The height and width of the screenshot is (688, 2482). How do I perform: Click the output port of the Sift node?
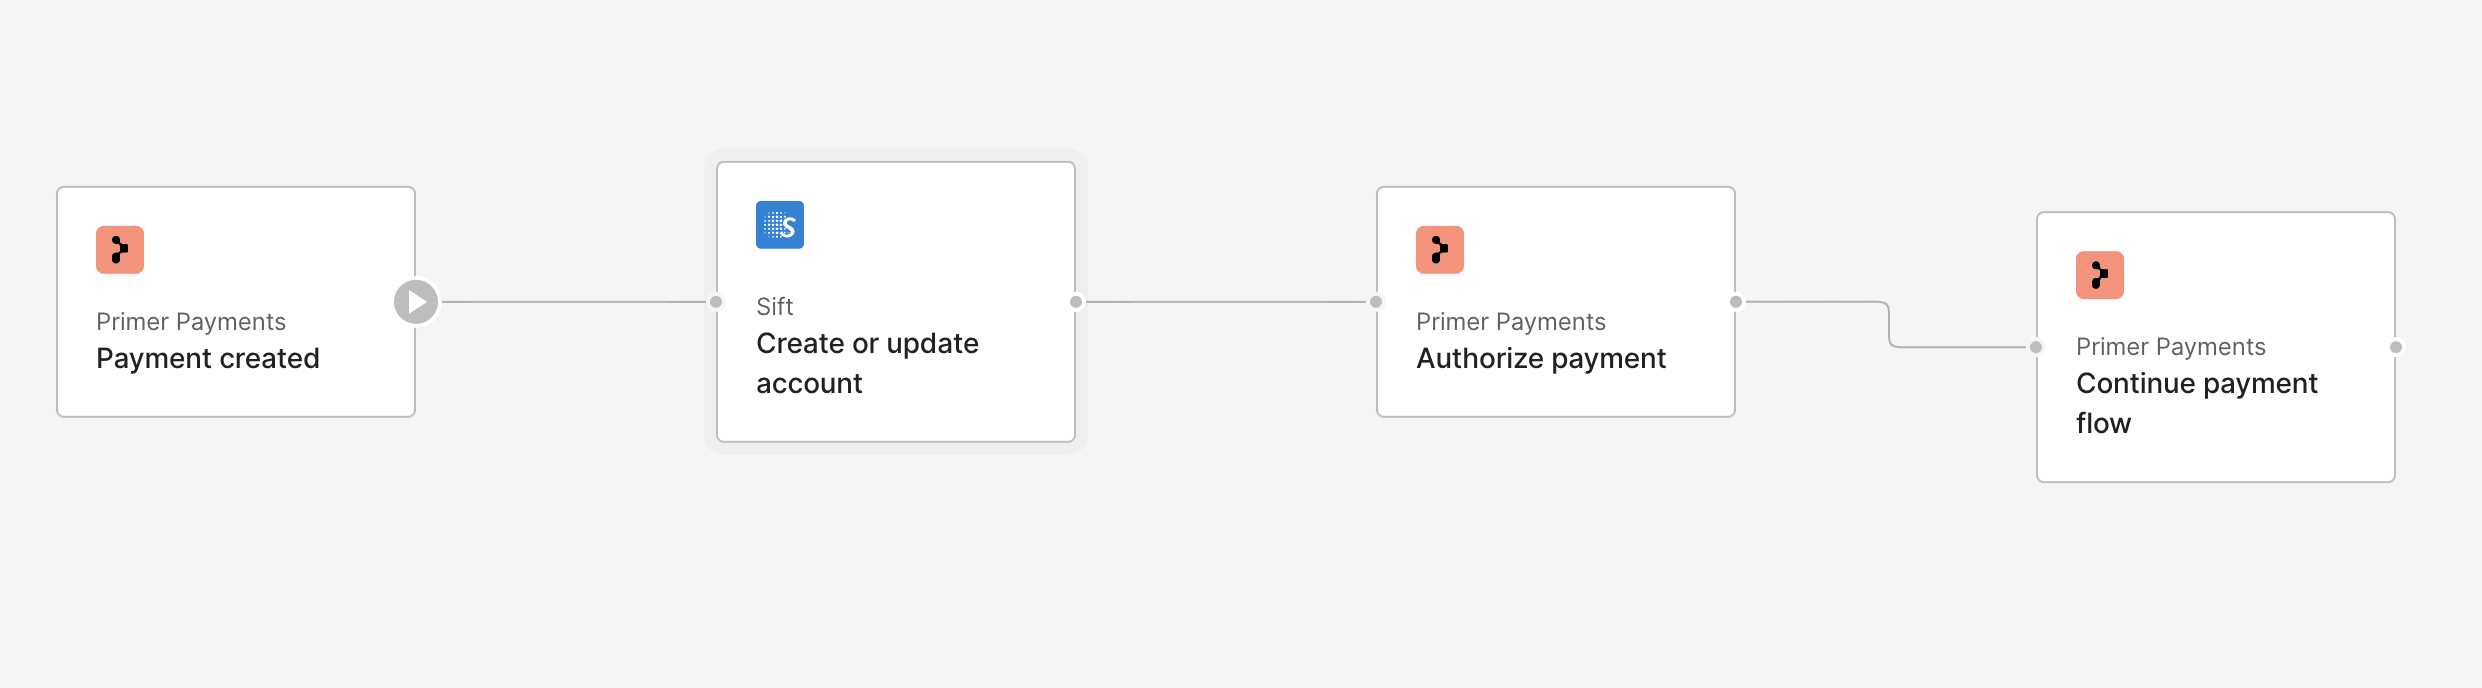tap(1076, 302)
